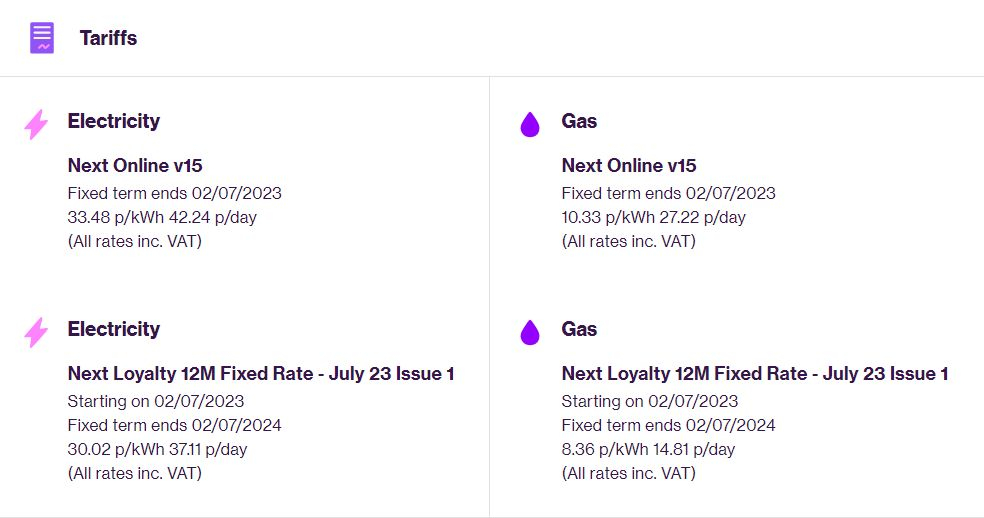This screenshot has height=518, width=984.
Task: Click the lightning icon beside Next Loyalty 12M tariff
Action: click(36, 332)
